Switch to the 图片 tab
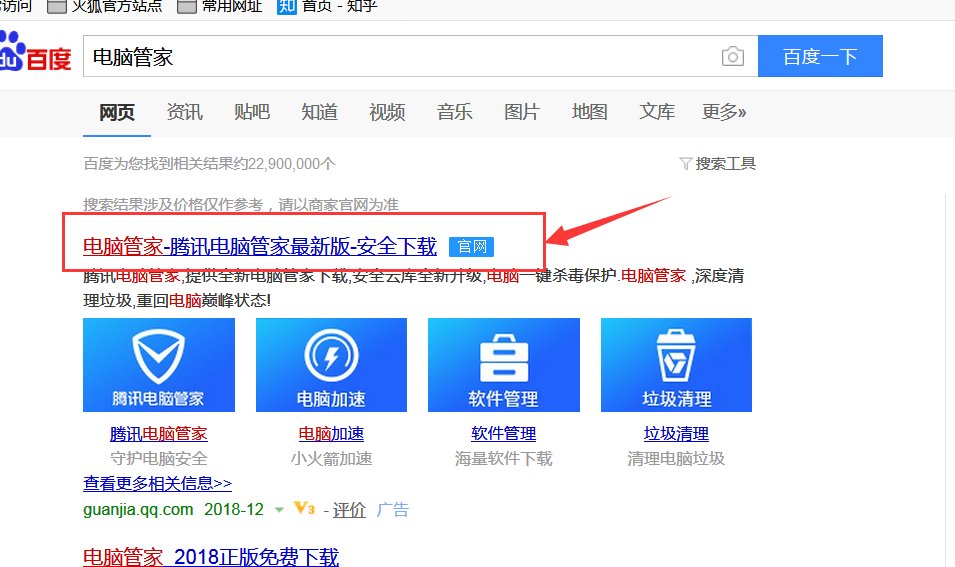The image size is (955, 567). tap(522, 112)
